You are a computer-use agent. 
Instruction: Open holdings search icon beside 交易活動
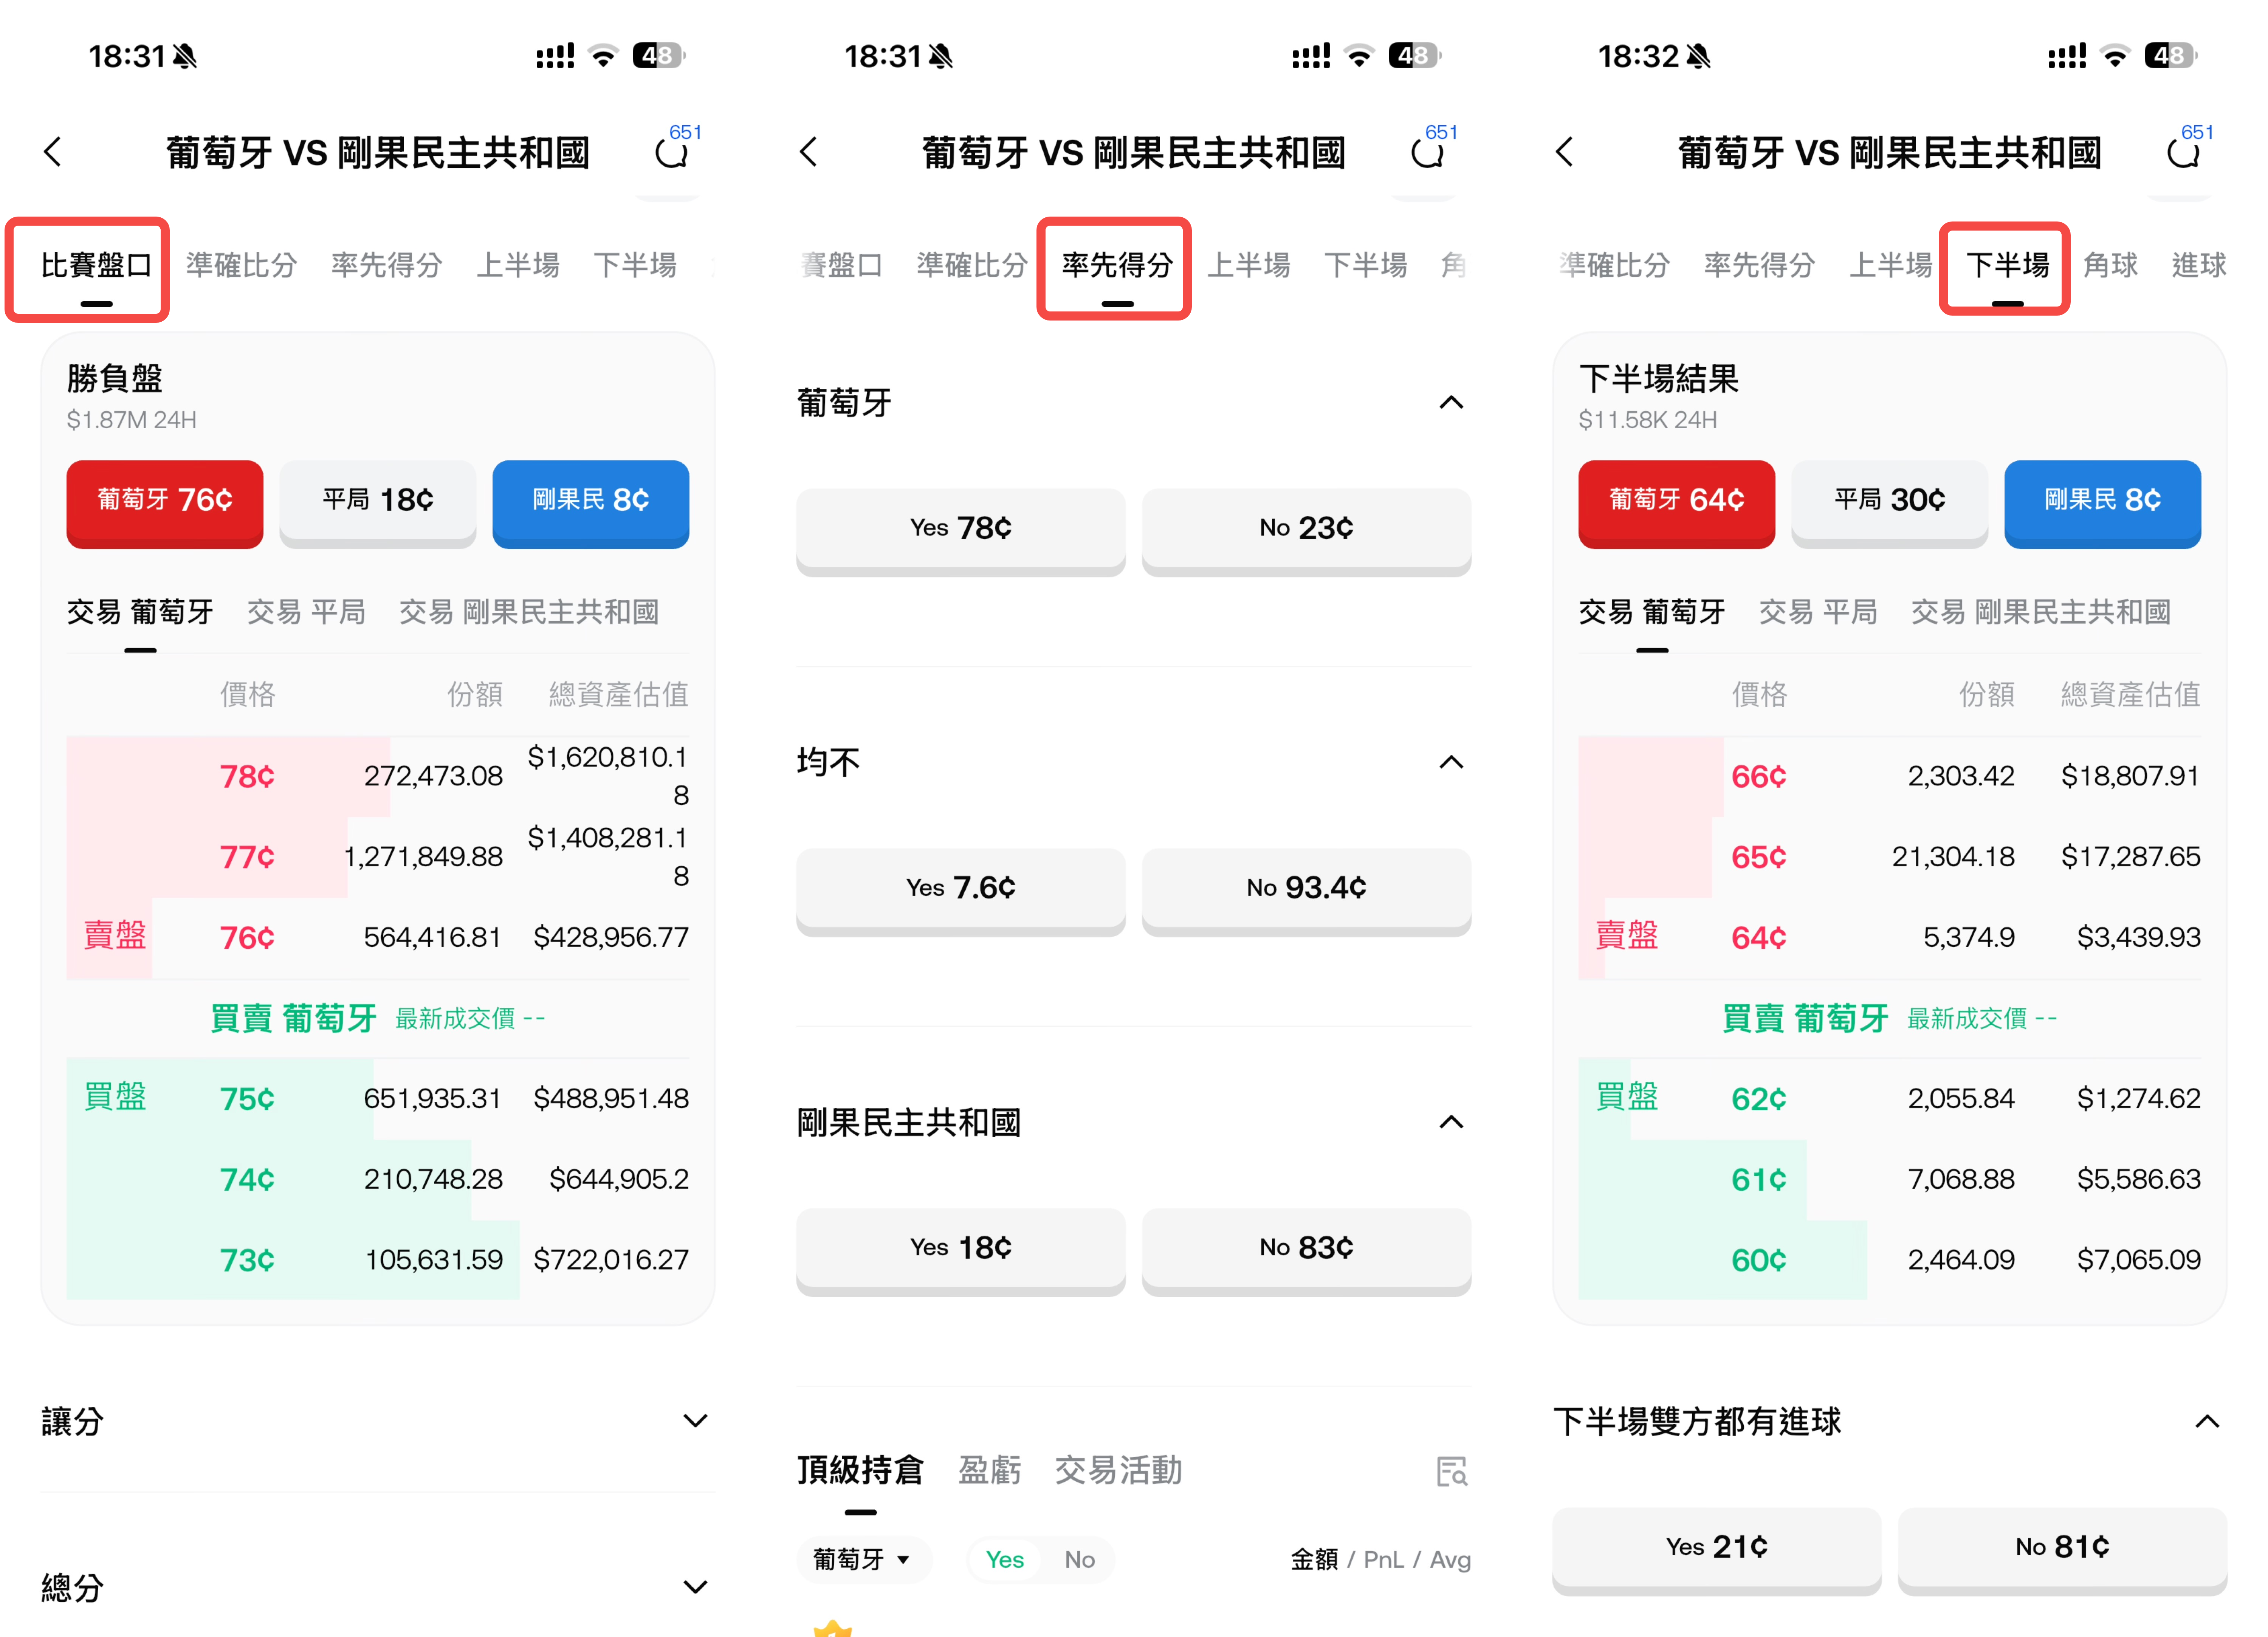click(x=1452, y=1471)
